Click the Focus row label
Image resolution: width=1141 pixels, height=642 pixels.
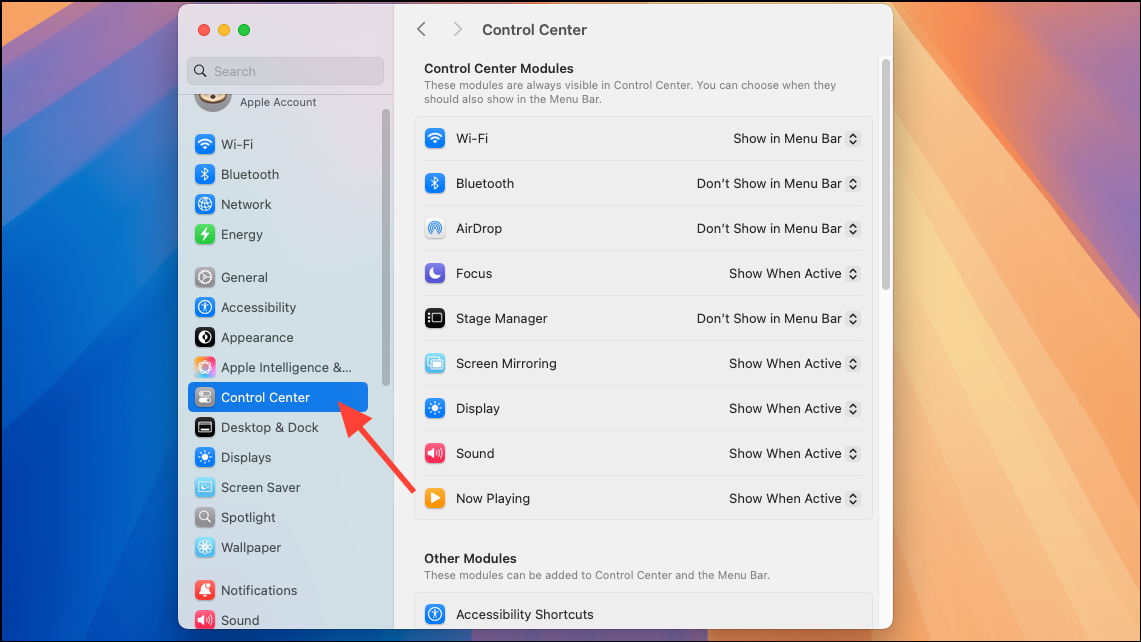(x=474, y=274)
